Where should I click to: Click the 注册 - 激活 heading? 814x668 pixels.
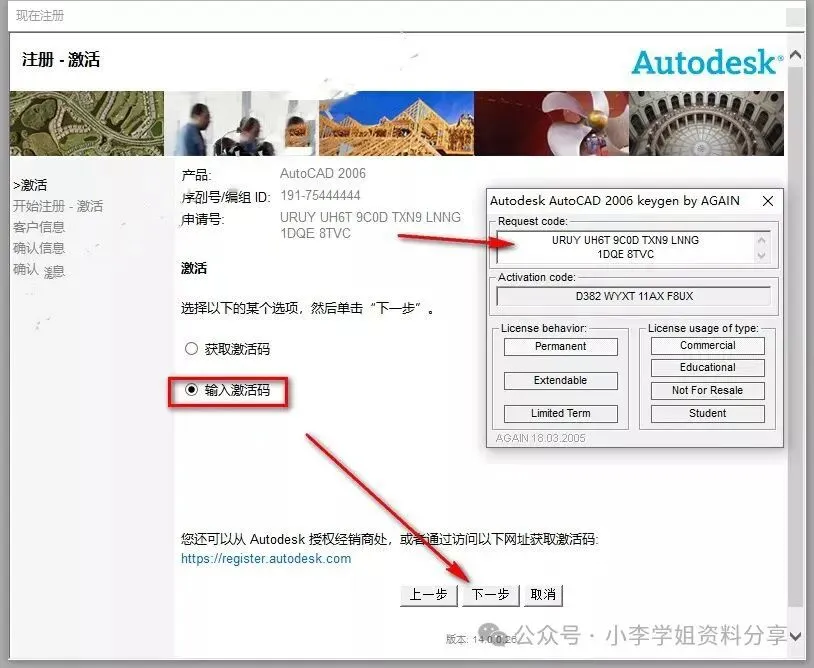coord(61,60)
